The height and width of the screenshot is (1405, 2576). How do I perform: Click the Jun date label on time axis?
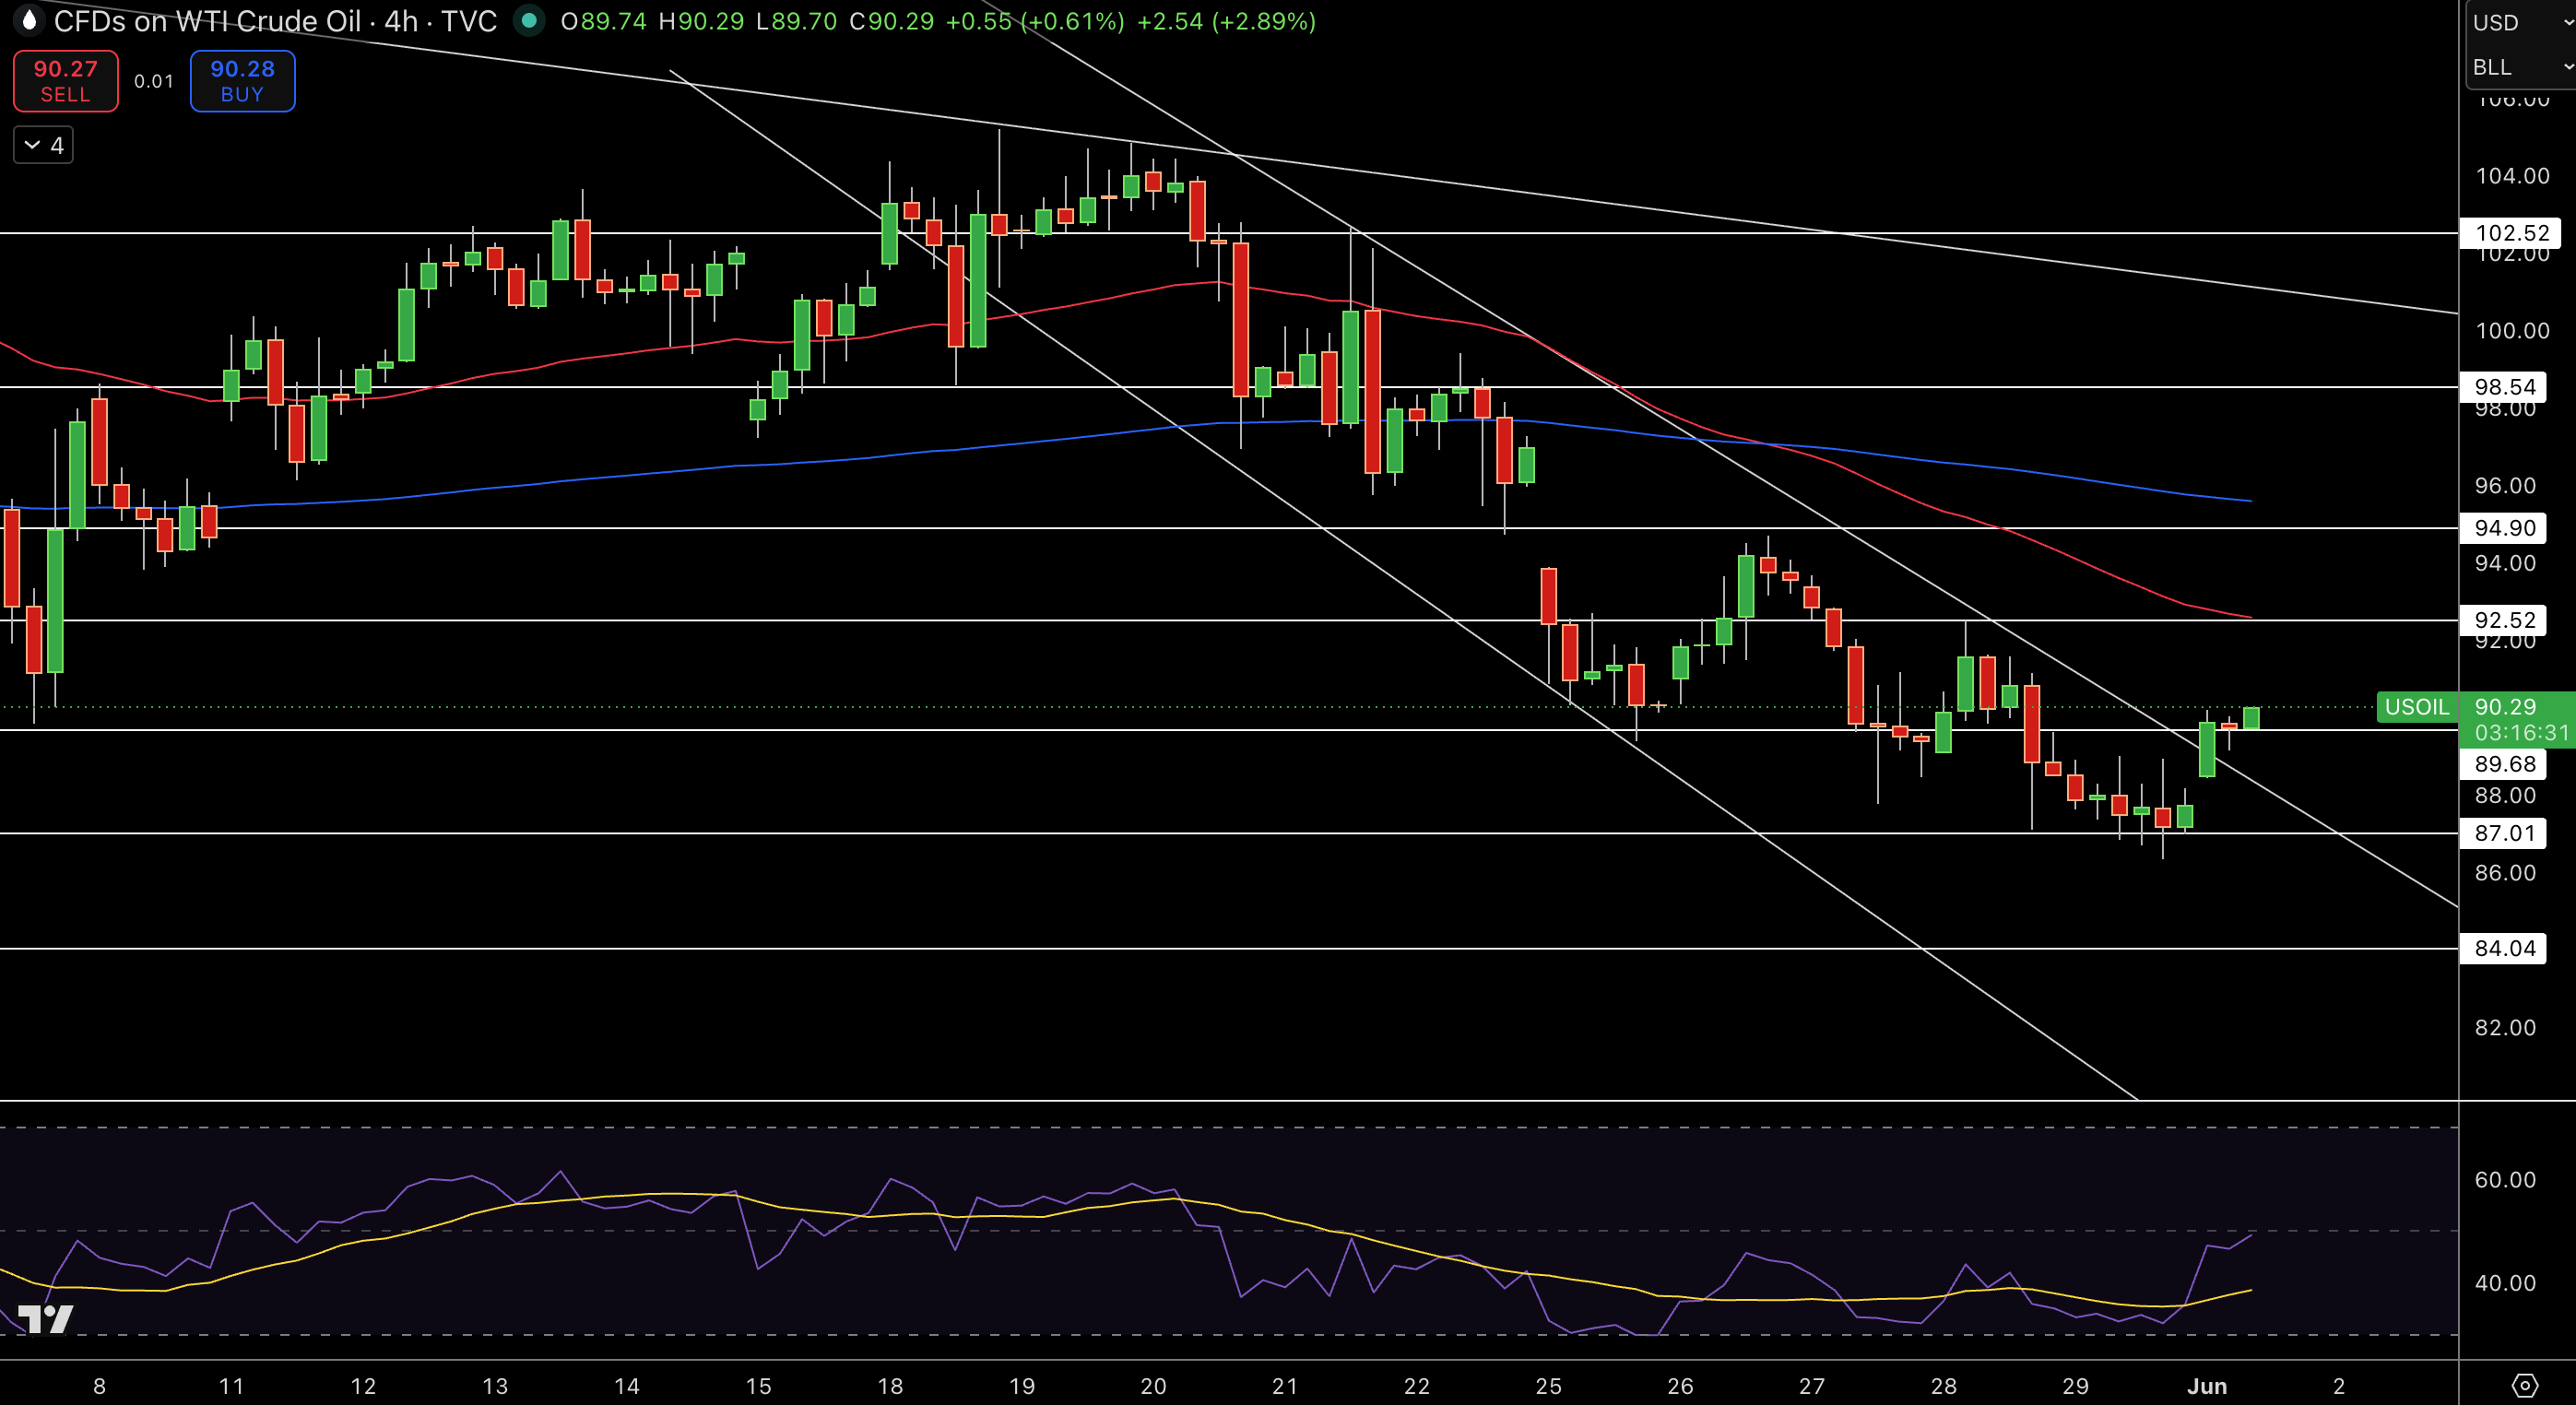pos(2206,1386)
